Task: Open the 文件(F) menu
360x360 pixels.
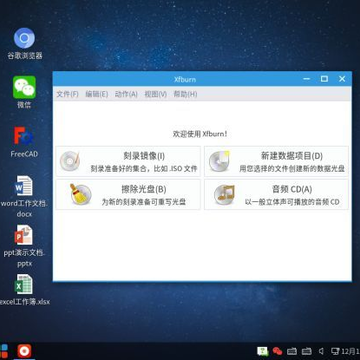Action: pyautogui.click(x=67, y=94)
